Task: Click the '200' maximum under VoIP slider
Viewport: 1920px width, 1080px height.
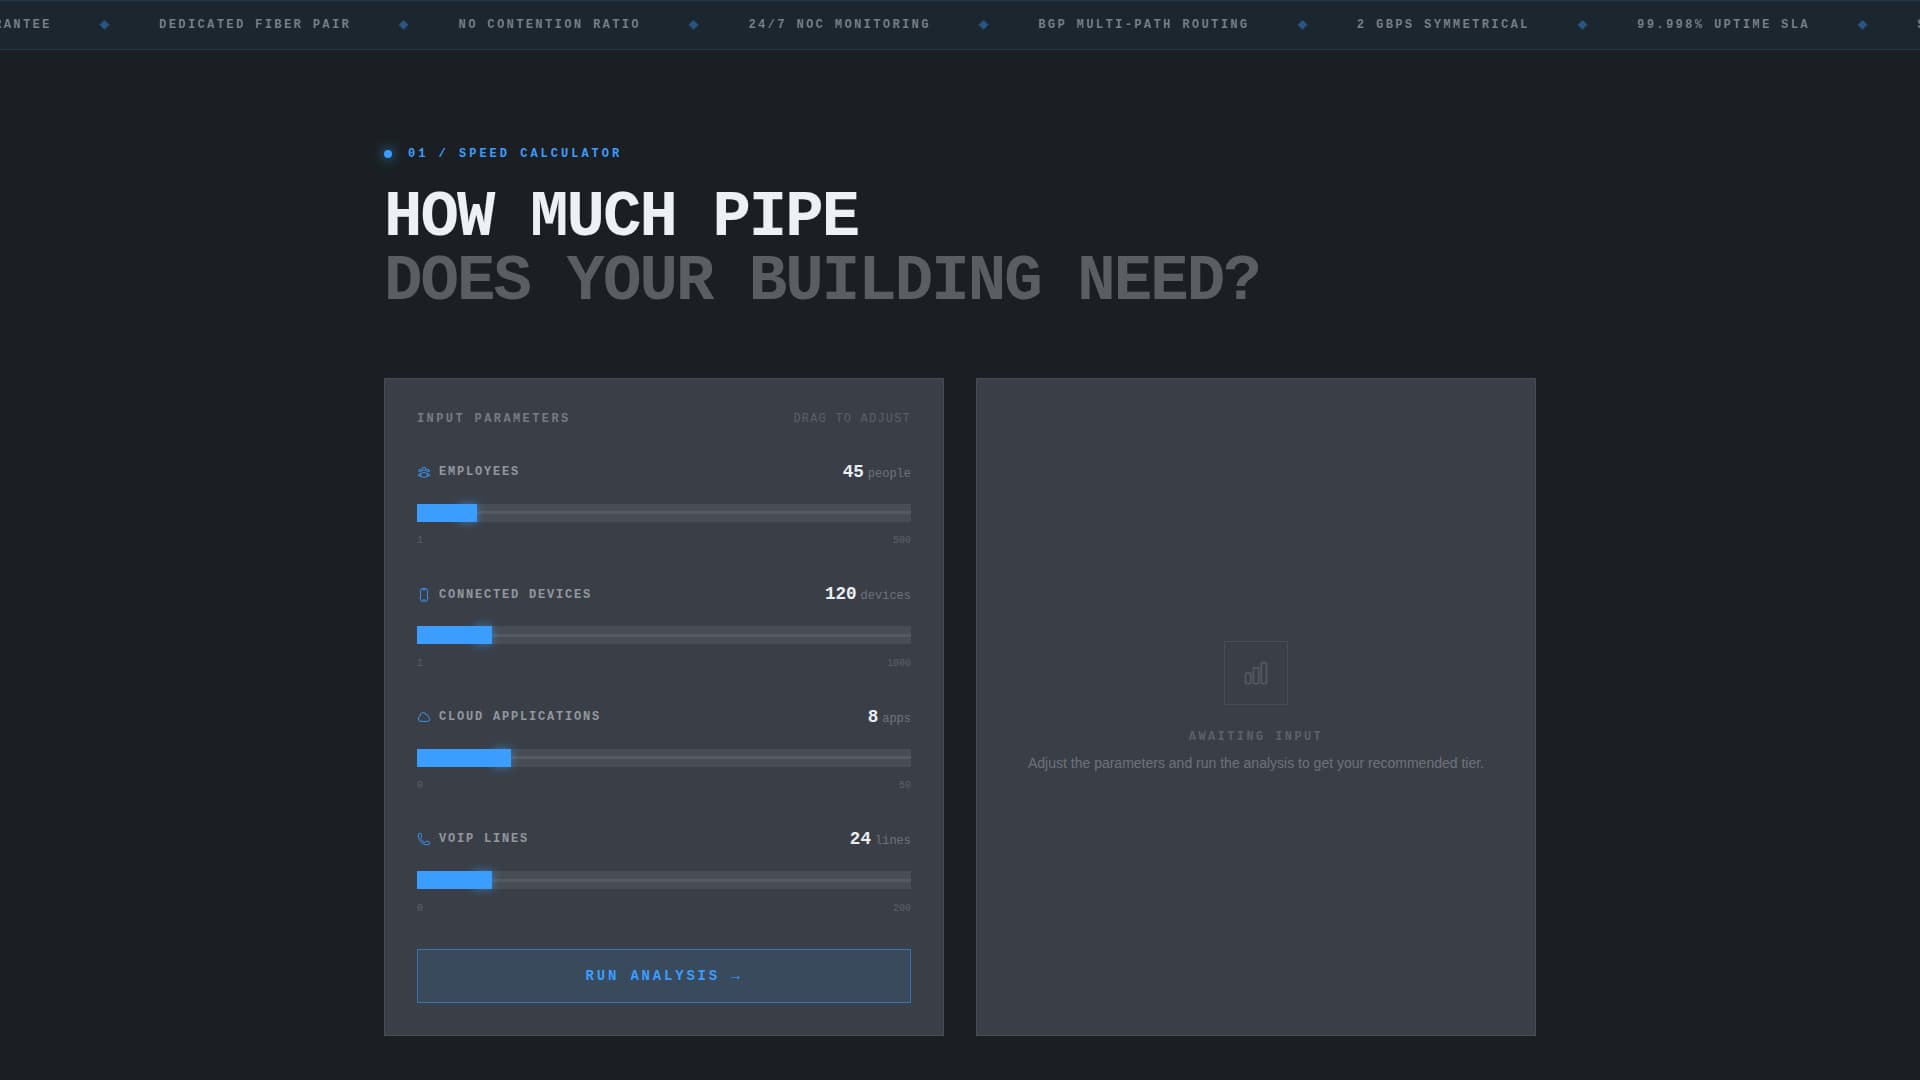Action: (x=902, y=908)
